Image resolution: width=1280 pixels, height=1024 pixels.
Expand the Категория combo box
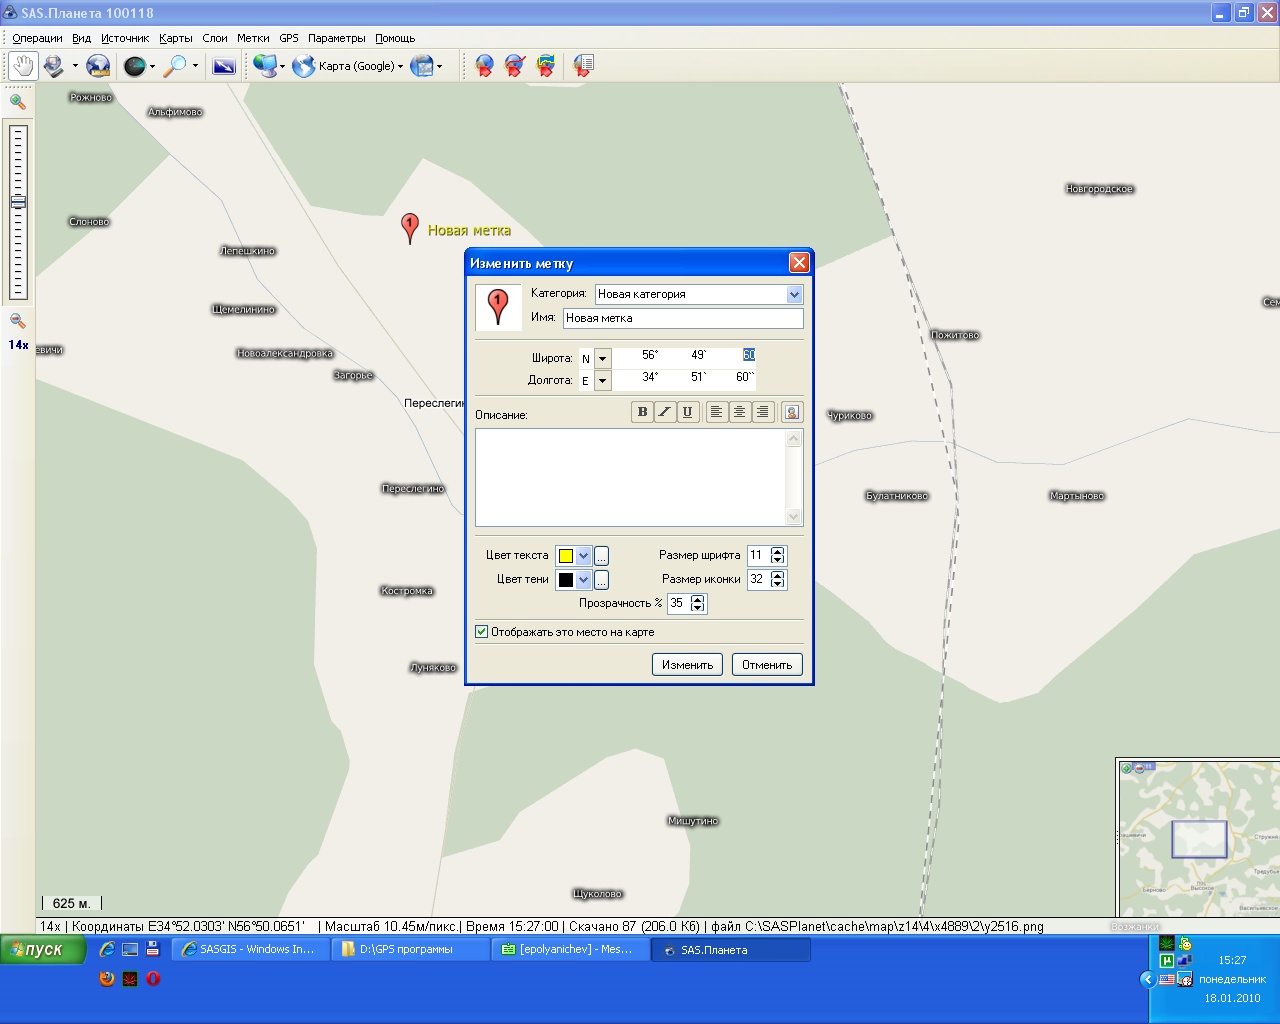(x=794, y=294)
